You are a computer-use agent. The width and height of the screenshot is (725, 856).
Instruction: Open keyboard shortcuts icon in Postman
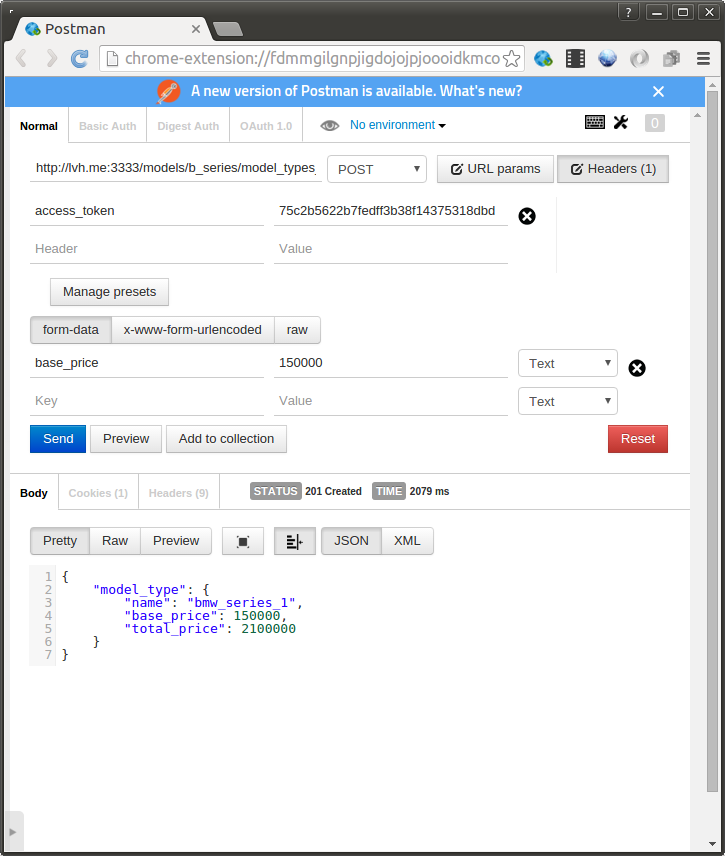tap(595, 122)
